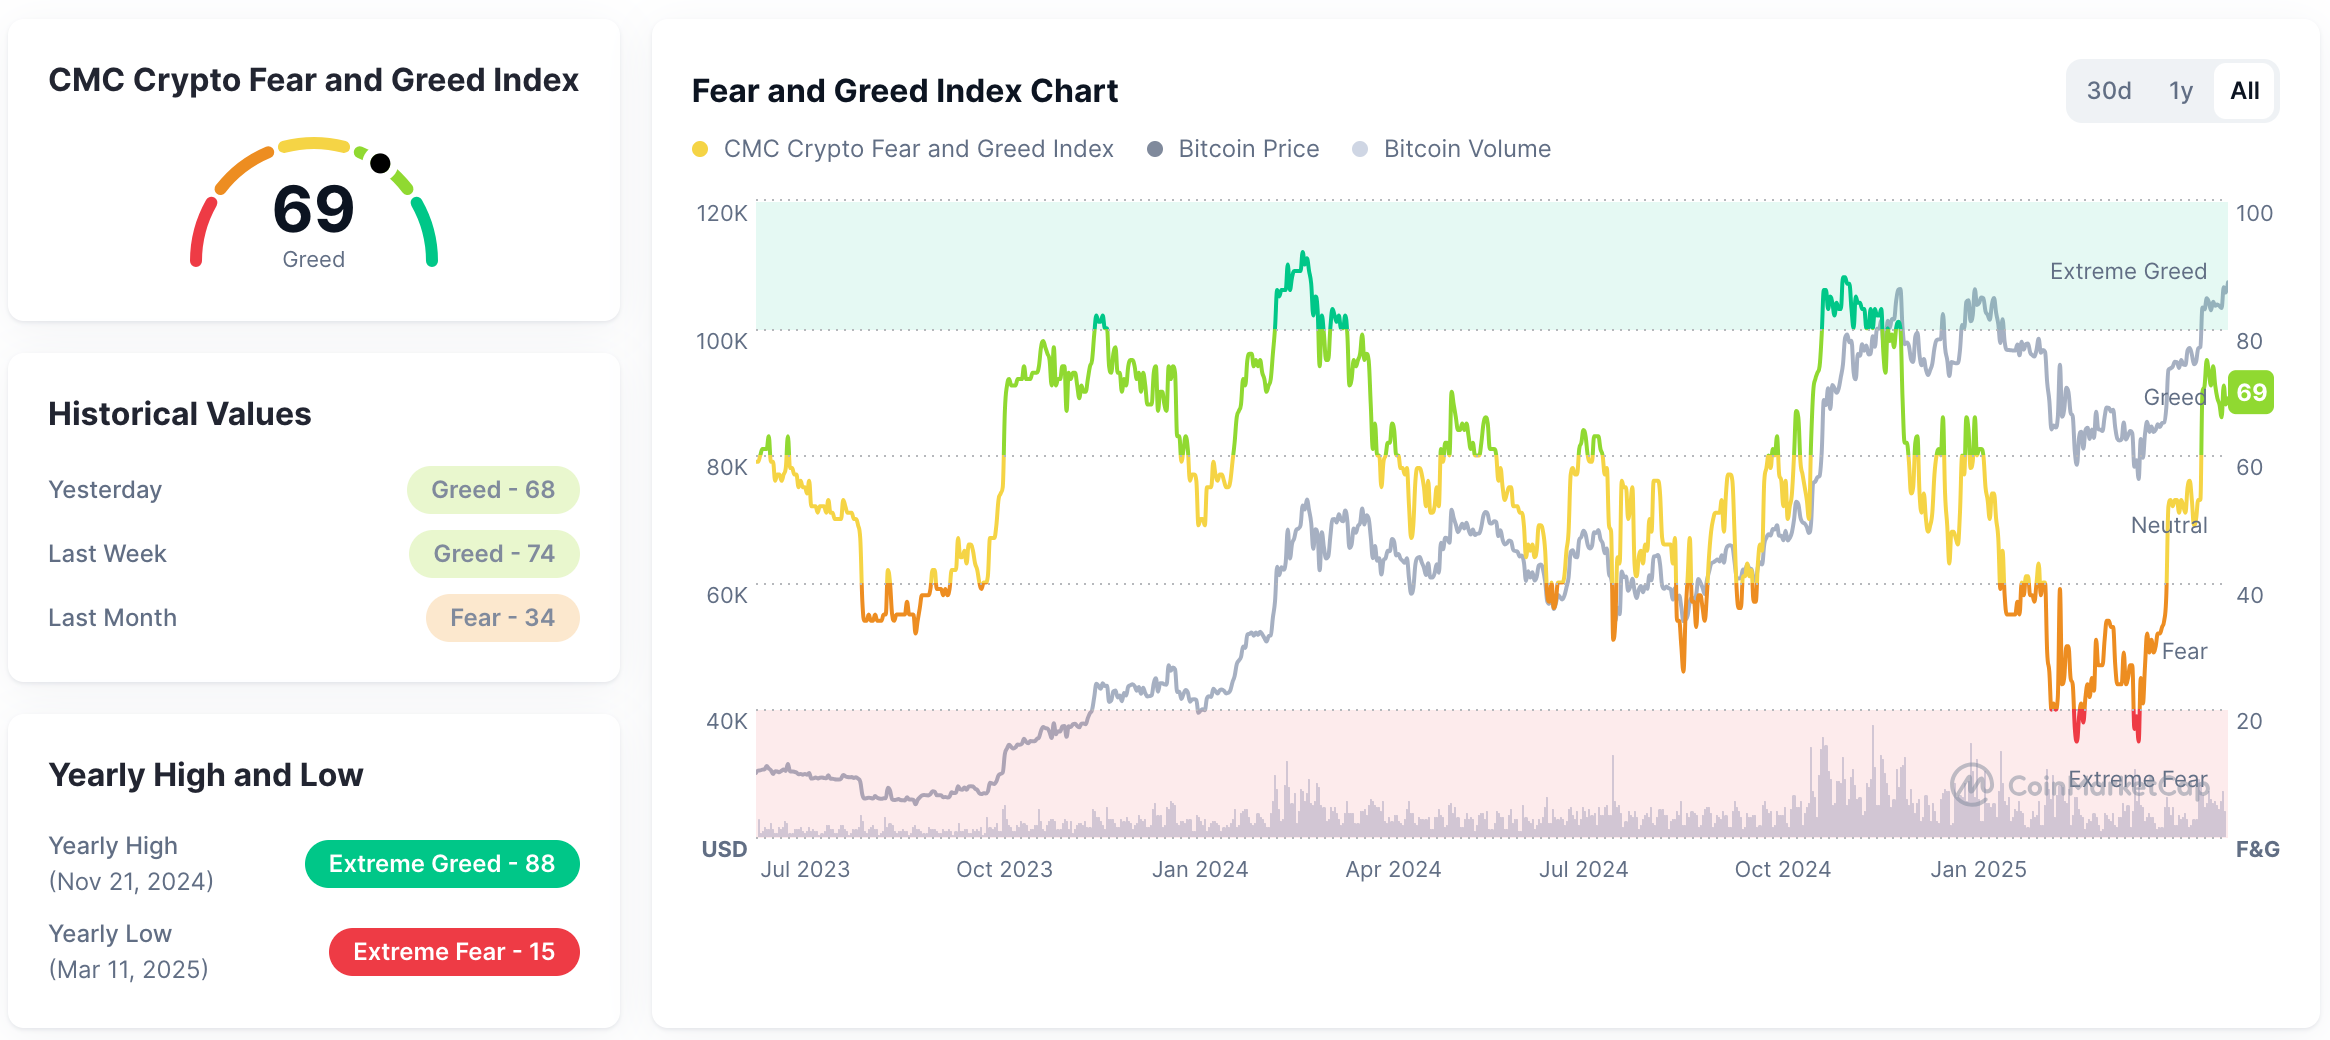Toggle the Bitcoin Volume legend series
Image resolution: width=2330 pixels, height=1040 pixels.
pyautogui.click(x=1451, y=149)
